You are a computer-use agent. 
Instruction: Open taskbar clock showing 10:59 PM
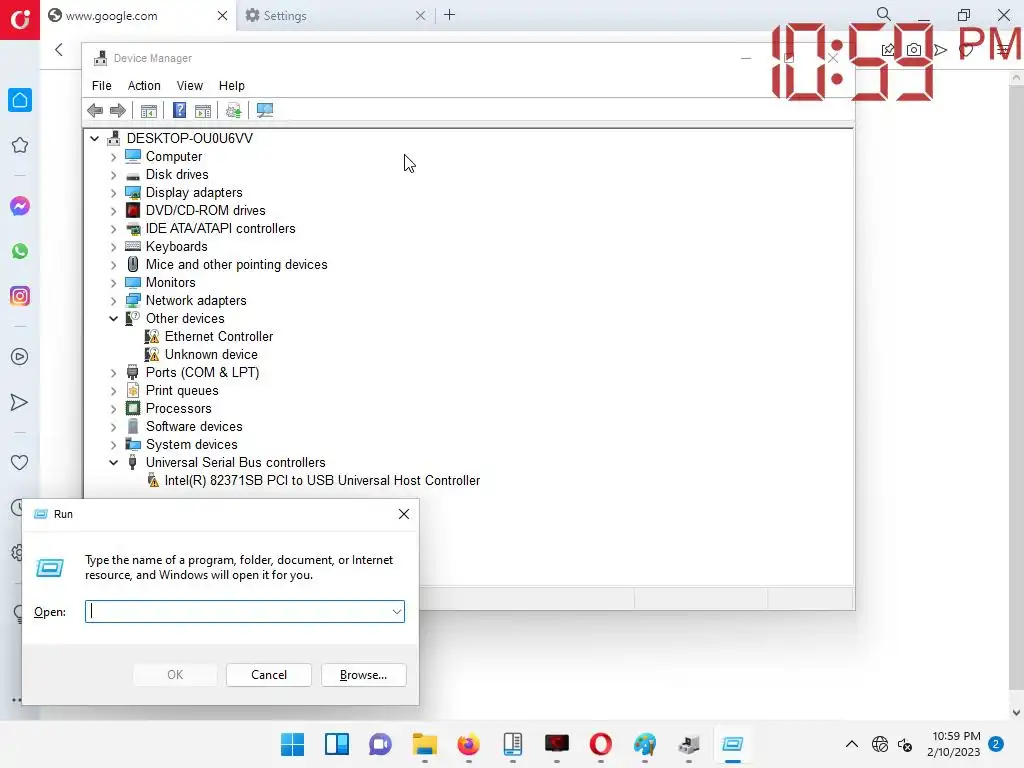pos(954,744)
